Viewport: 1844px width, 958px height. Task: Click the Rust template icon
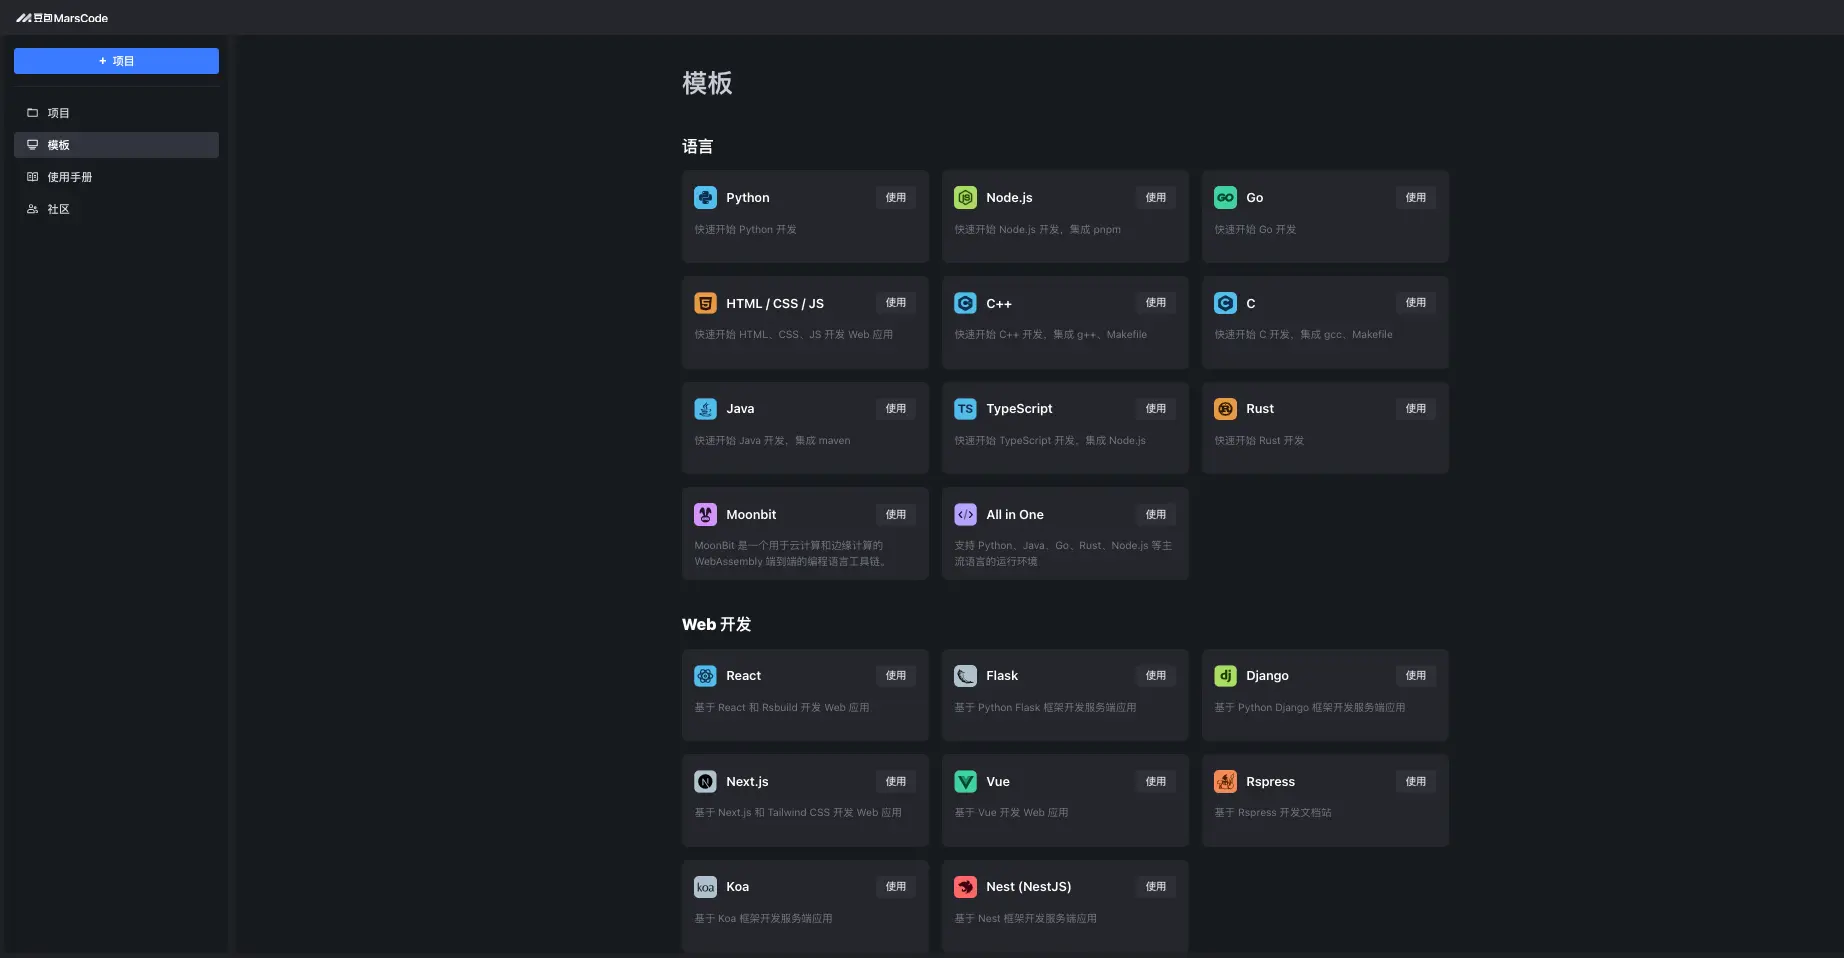[1225, 409]
